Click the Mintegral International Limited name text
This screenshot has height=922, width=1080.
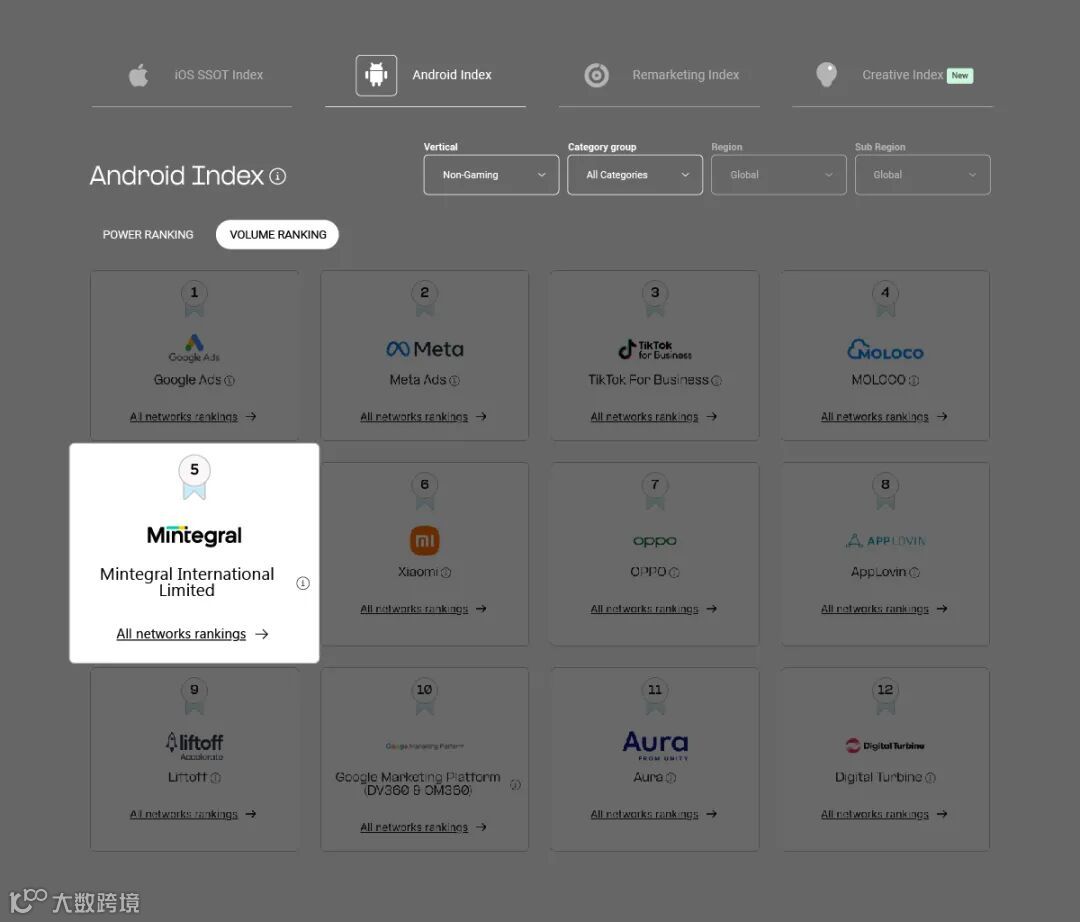(x=187, y=583)
